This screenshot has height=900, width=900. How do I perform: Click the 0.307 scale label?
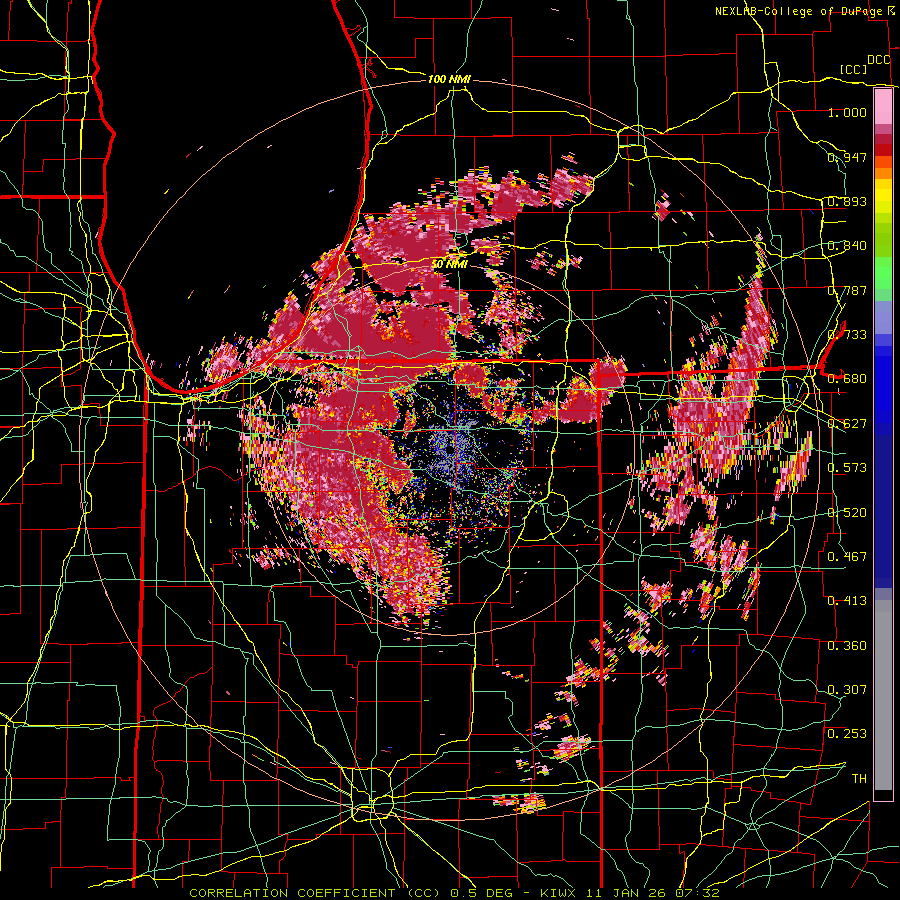pyautogui.click(x=847, y=689)
